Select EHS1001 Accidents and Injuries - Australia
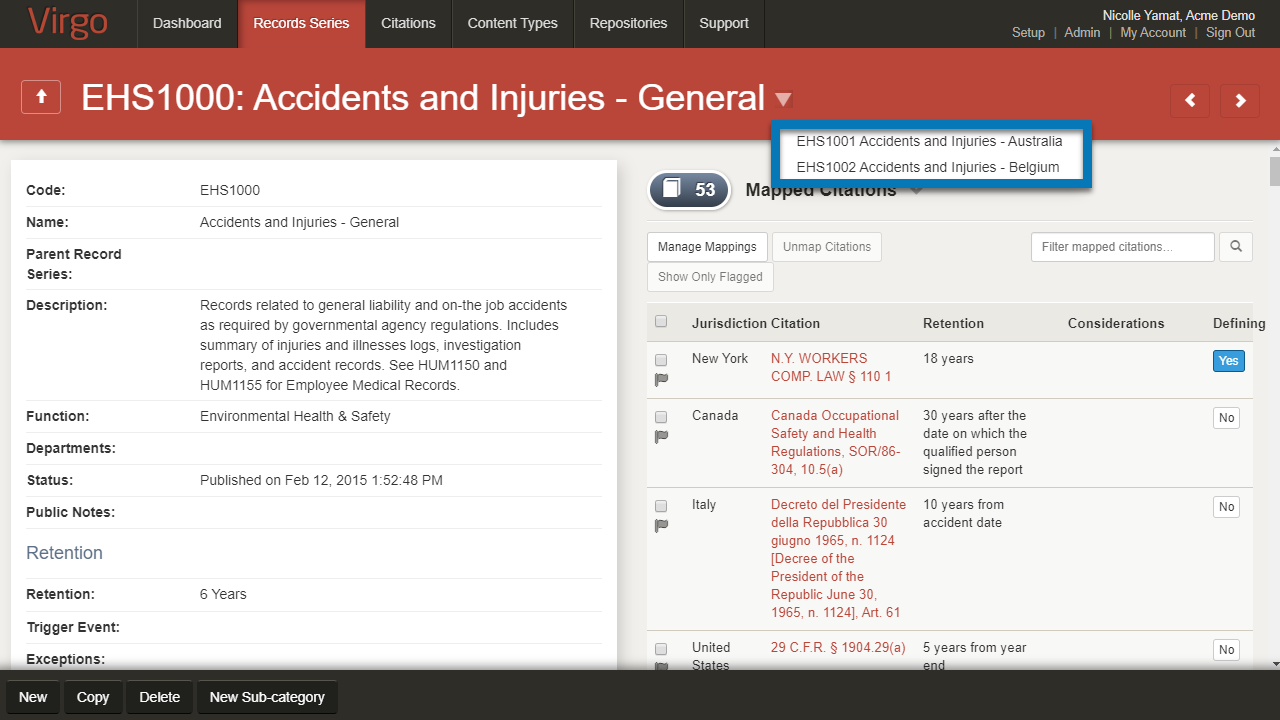1280x720 pixels. point(929,141)
